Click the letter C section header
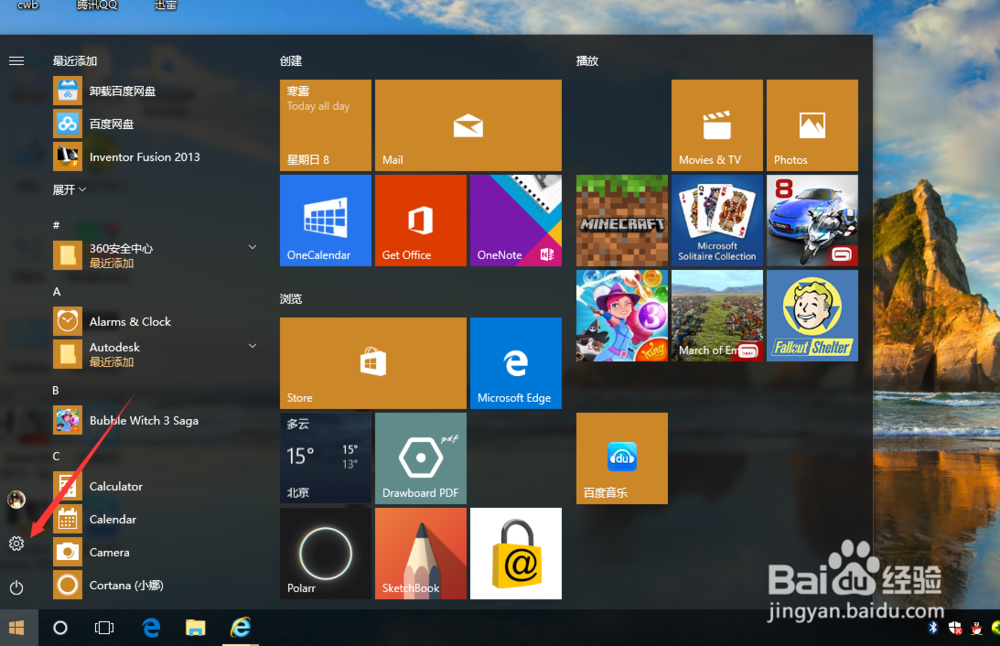This screenshot has height=646, width=1000. click(56, 456)
